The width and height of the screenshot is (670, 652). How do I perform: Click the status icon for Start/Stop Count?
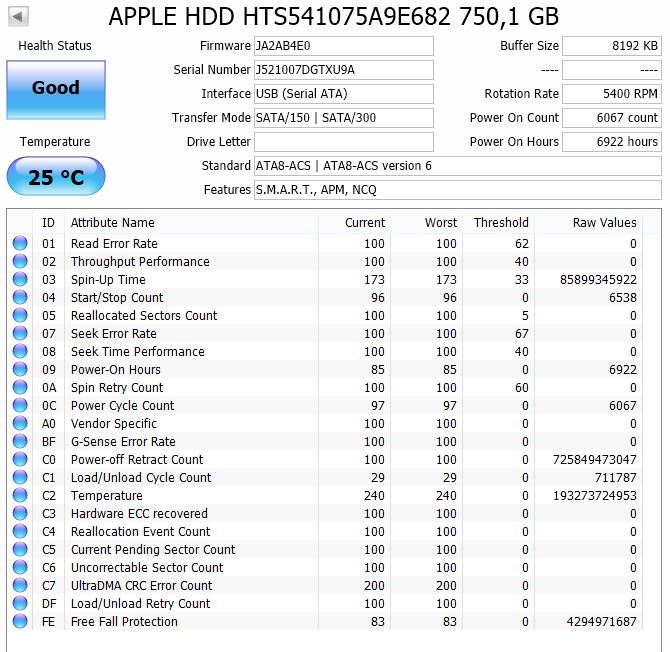[x=20, y=297]
